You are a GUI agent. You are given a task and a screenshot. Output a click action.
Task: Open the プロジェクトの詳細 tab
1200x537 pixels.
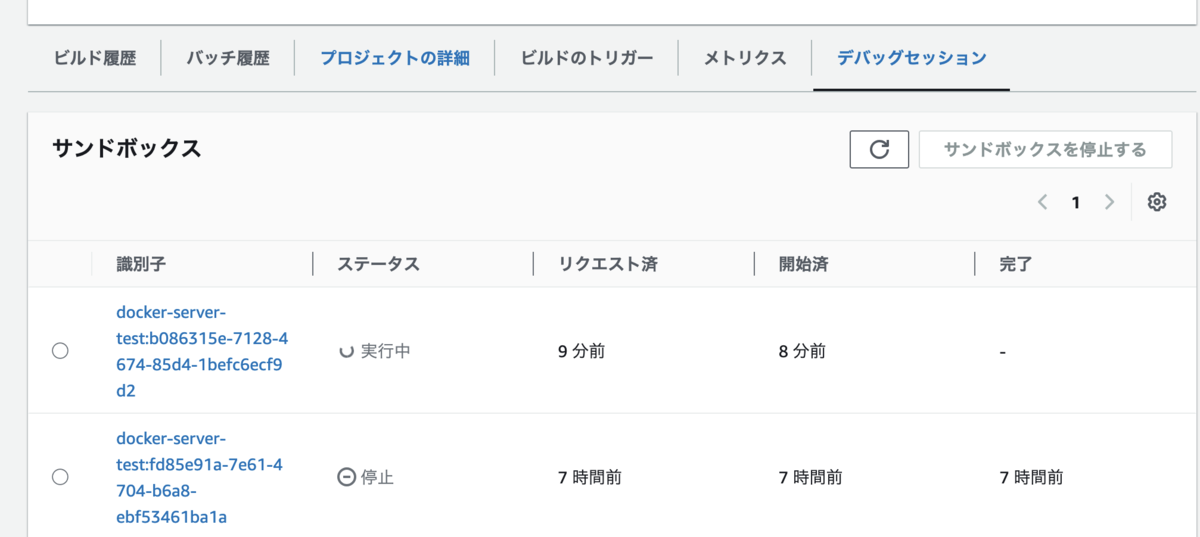(395, 58)
